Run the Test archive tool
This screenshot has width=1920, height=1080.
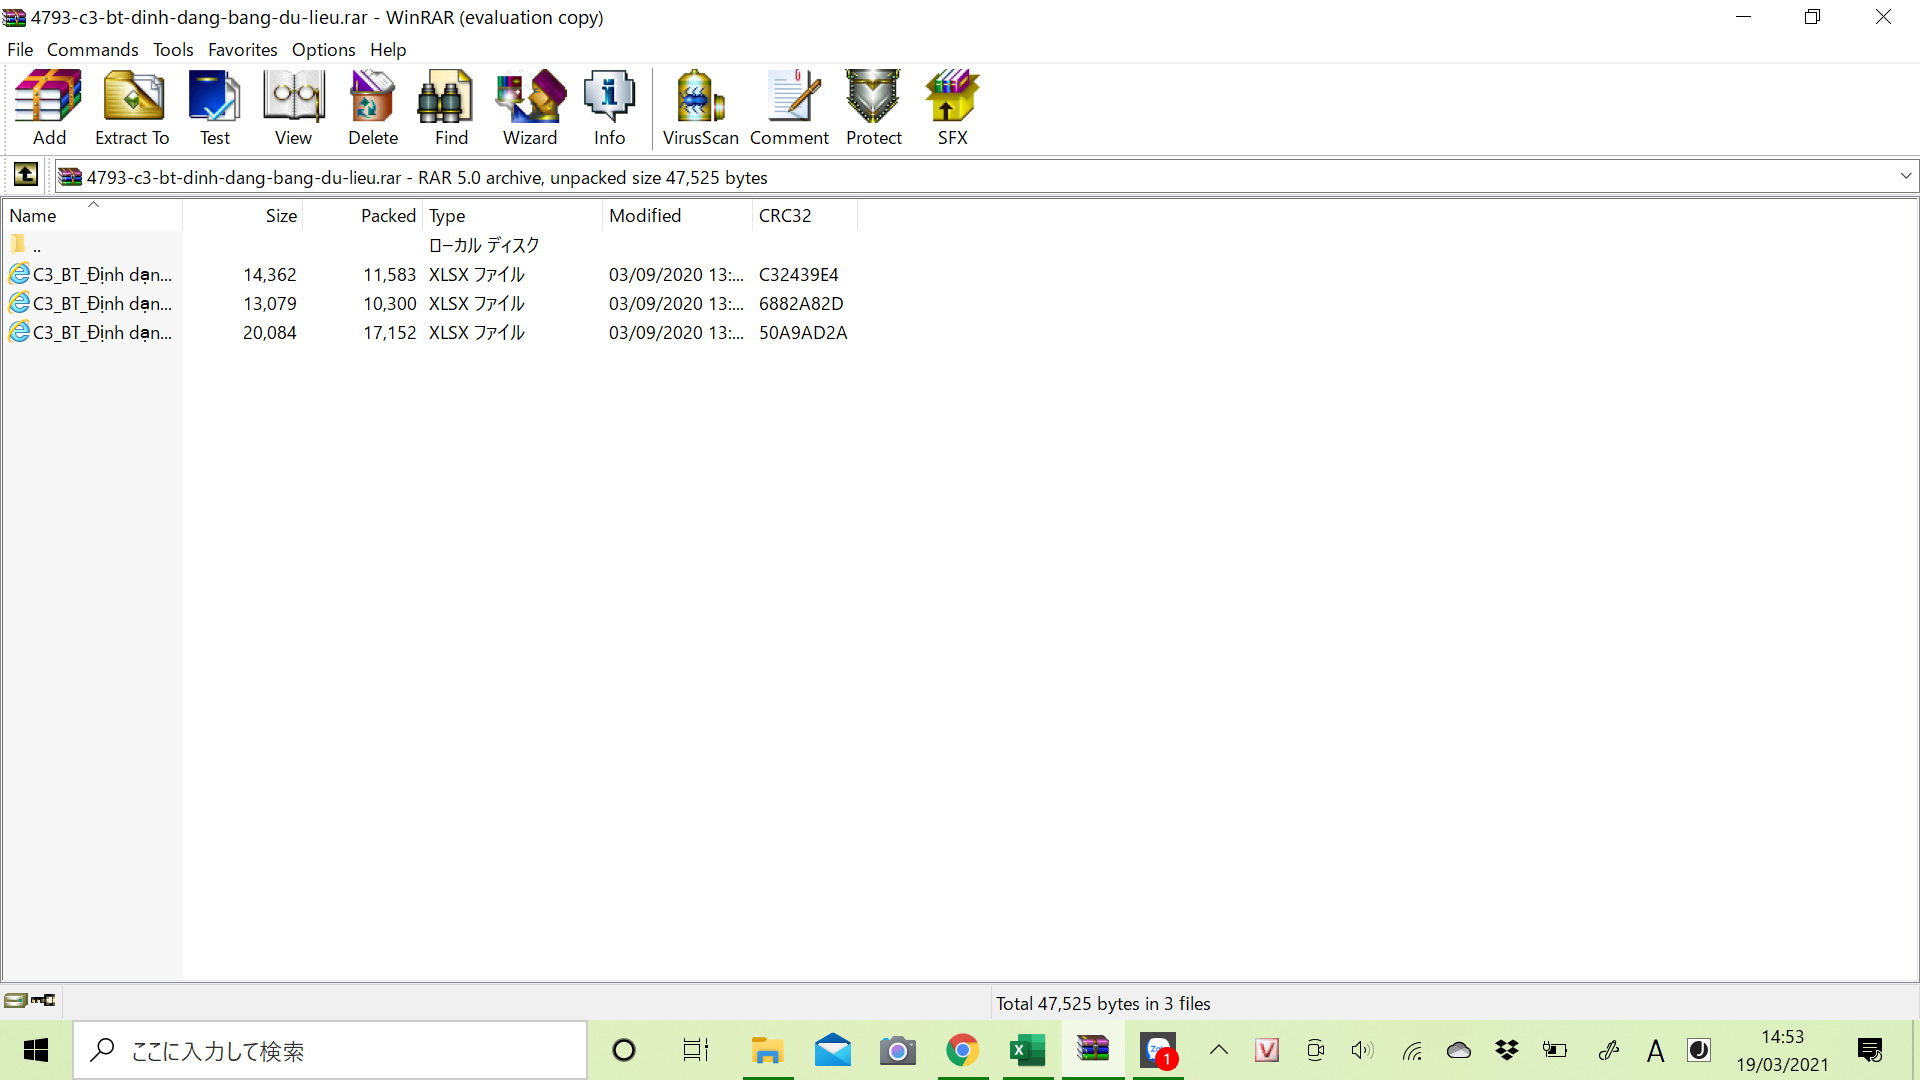point(215,108)
